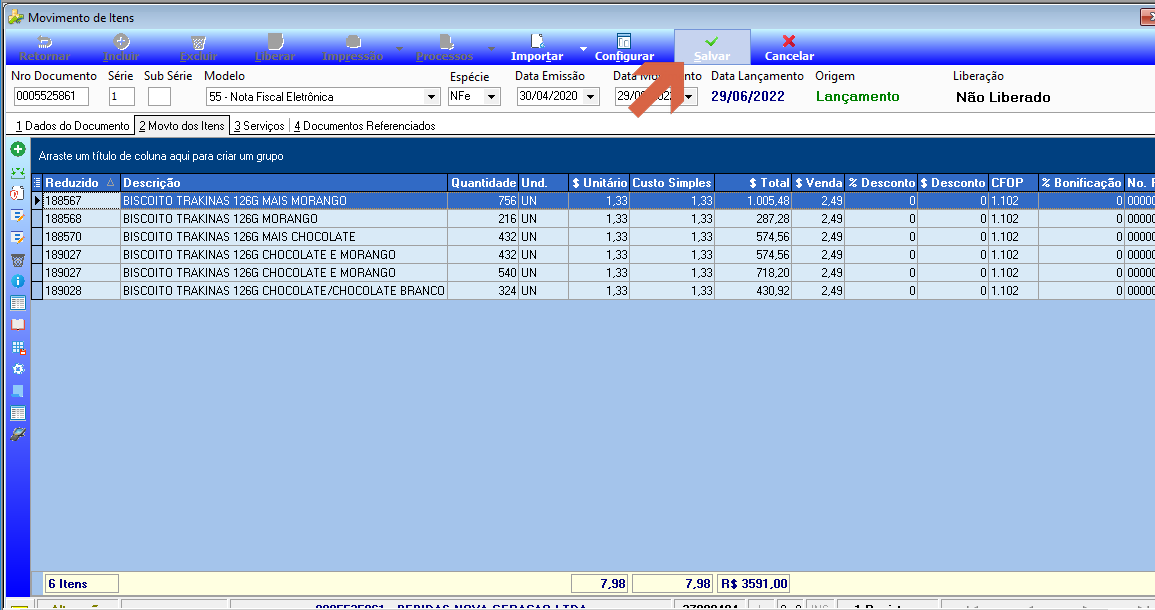Click the R$ 3591,00 footer total
1155x610 pixels.
point(754,583)
